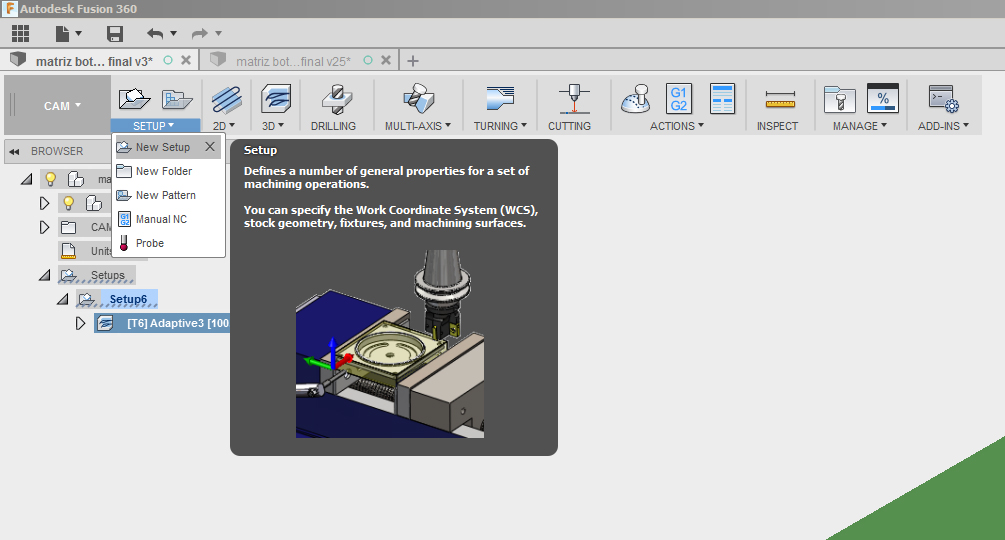Viewport: 1005px width, 540px height.
Task: Expand the CAM folder row triangle
Action: pyautogui.click(x=44, y=227)
